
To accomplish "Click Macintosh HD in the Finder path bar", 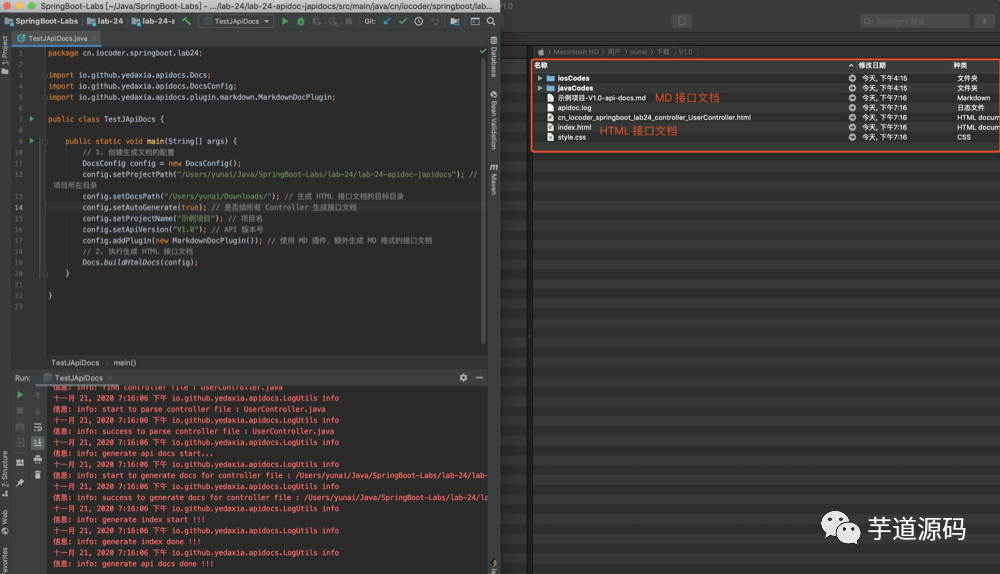I will [576, 52].
